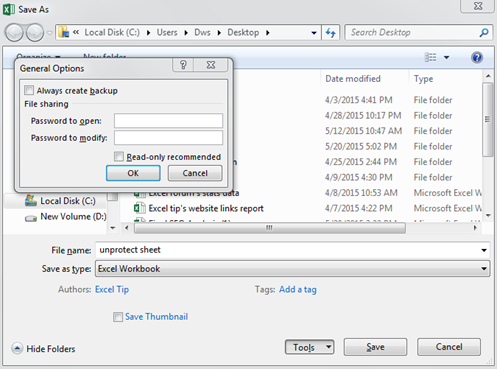
Task: Toggle the Save Thumbnail checkbox
Action: tap(118, 317)
